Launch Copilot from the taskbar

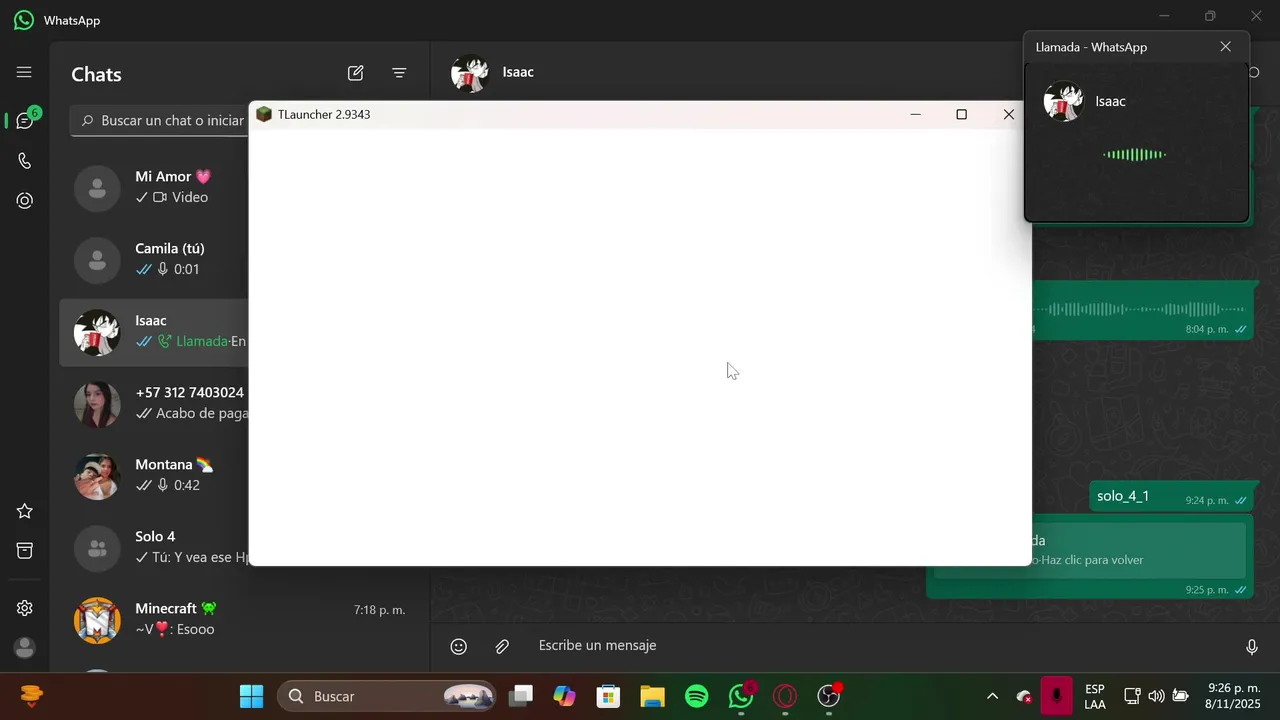coord(565,696)
